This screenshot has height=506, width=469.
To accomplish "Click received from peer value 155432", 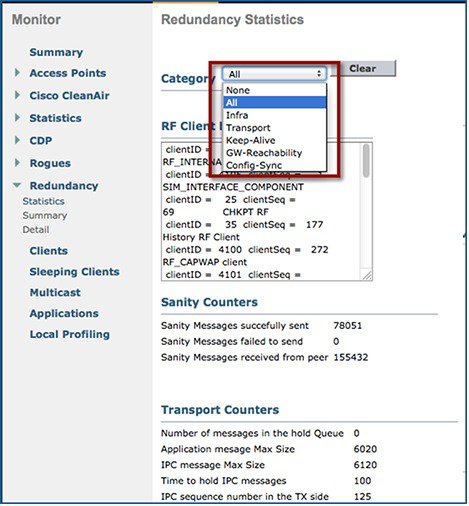I will (x=351, y=357).
